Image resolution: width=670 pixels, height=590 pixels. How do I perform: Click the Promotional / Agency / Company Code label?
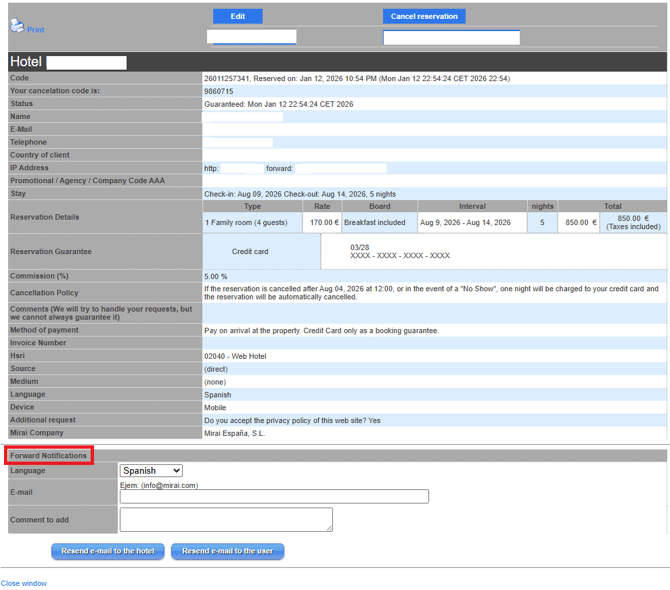pos(87,181)
